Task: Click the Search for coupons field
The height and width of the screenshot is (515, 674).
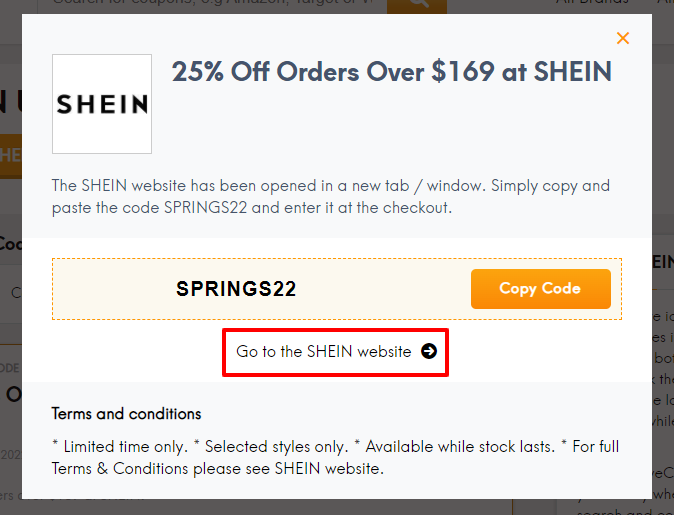Action: 212,5
